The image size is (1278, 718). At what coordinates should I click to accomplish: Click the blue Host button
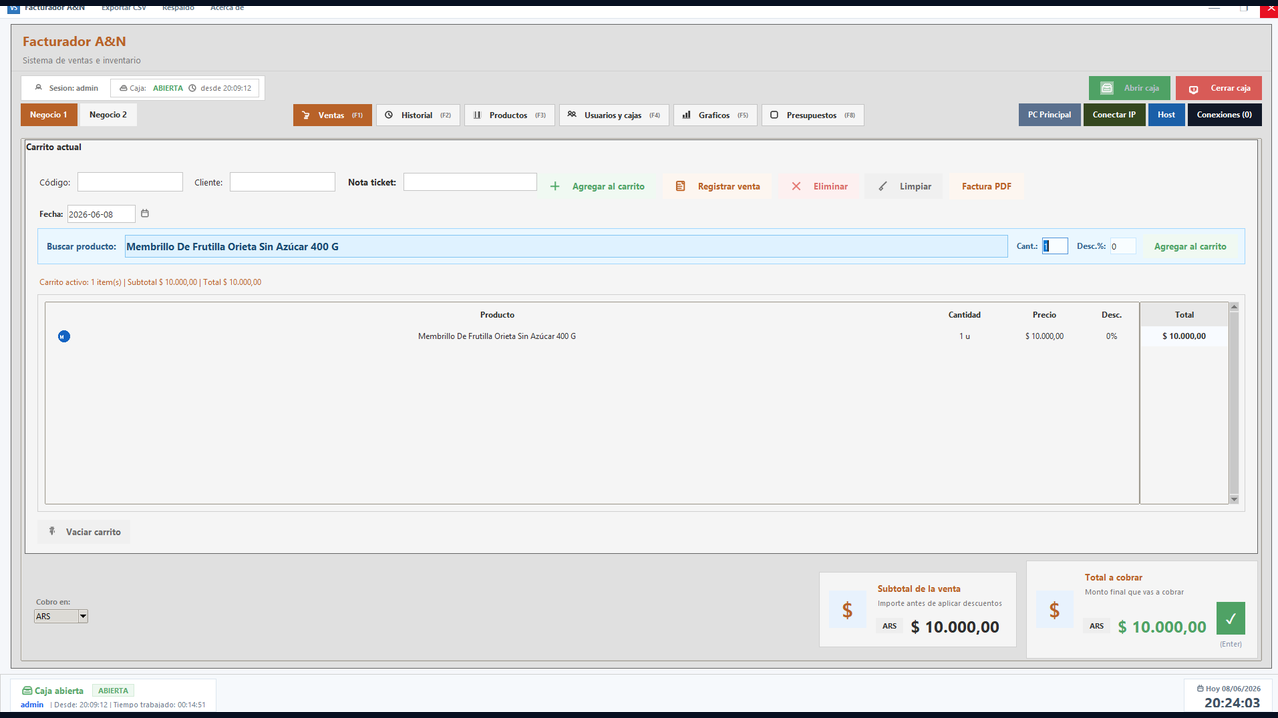click(x=1166, y=115)
